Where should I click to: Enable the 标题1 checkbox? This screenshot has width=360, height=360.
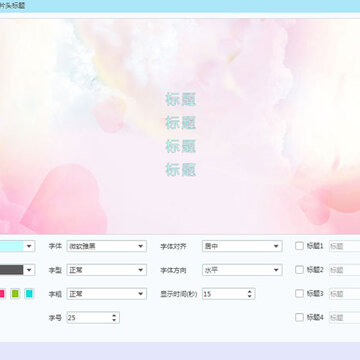click(299, 246)
